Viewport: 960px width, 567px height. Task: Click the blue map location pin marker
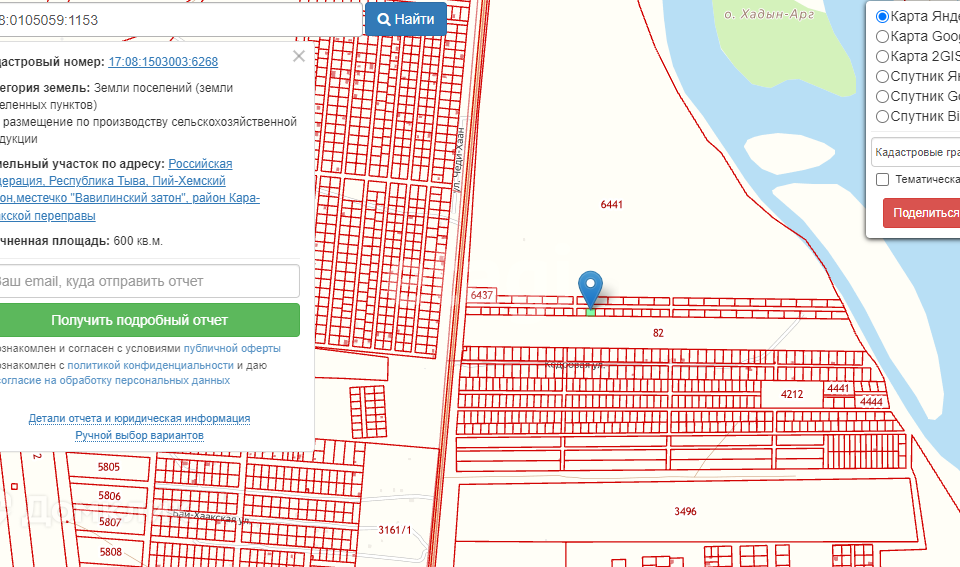tap(591, 287)
